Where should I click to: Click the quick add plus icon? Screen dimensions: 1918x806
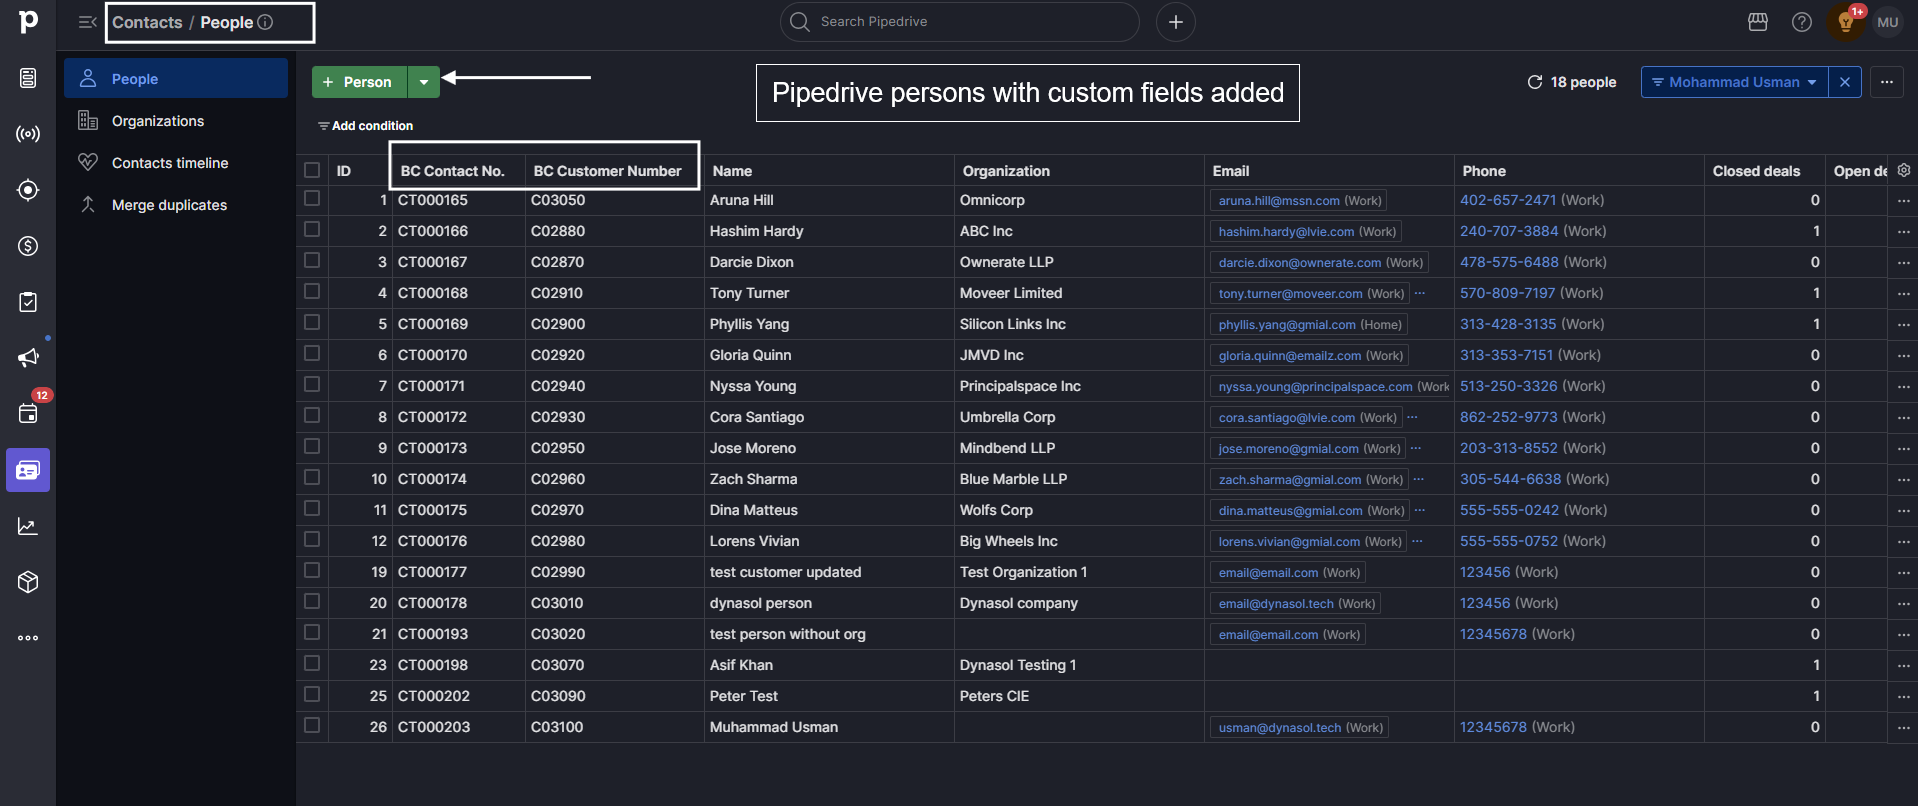point(1176,22)
